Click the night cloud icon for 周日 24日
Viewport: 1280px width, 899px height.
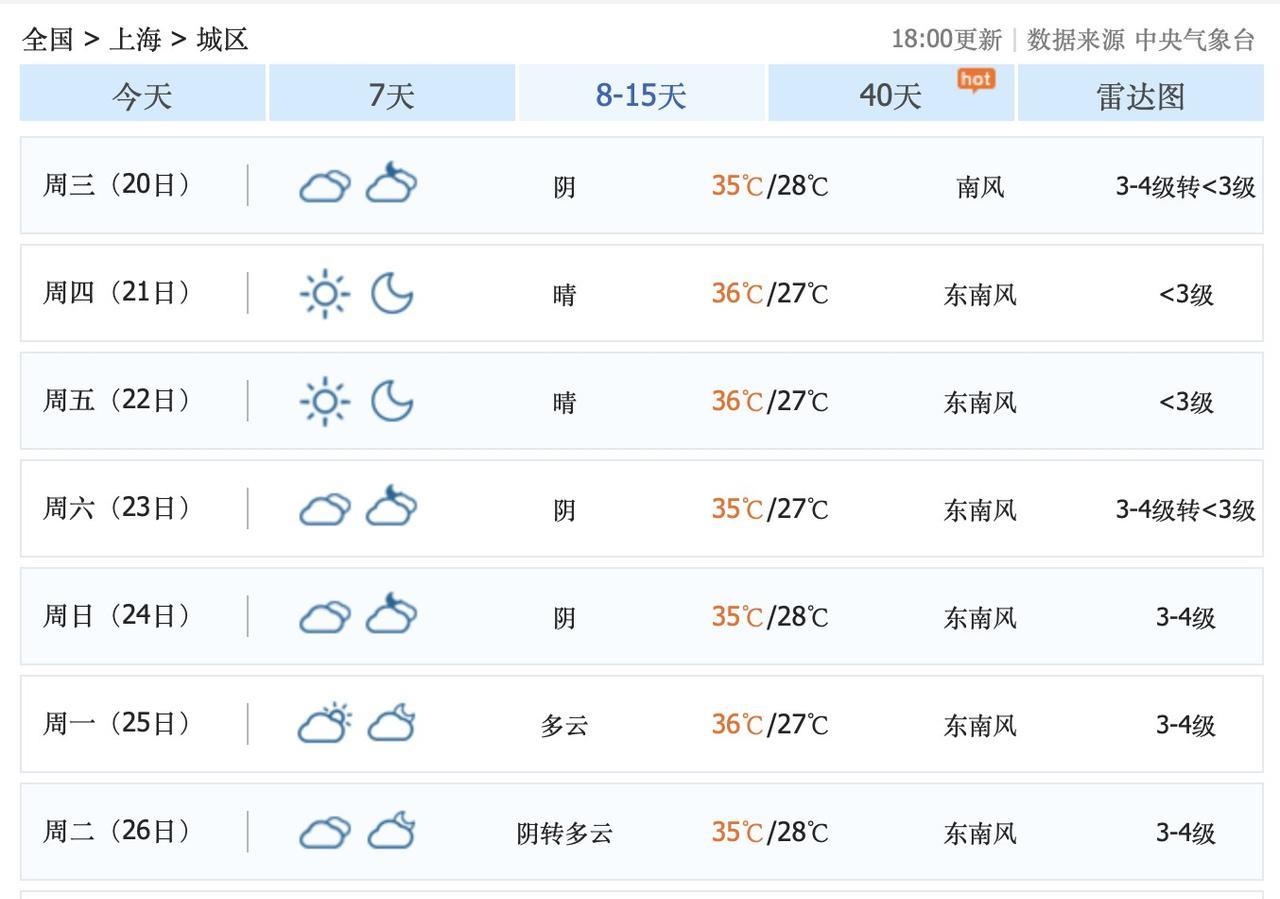(x=391, y=615)
